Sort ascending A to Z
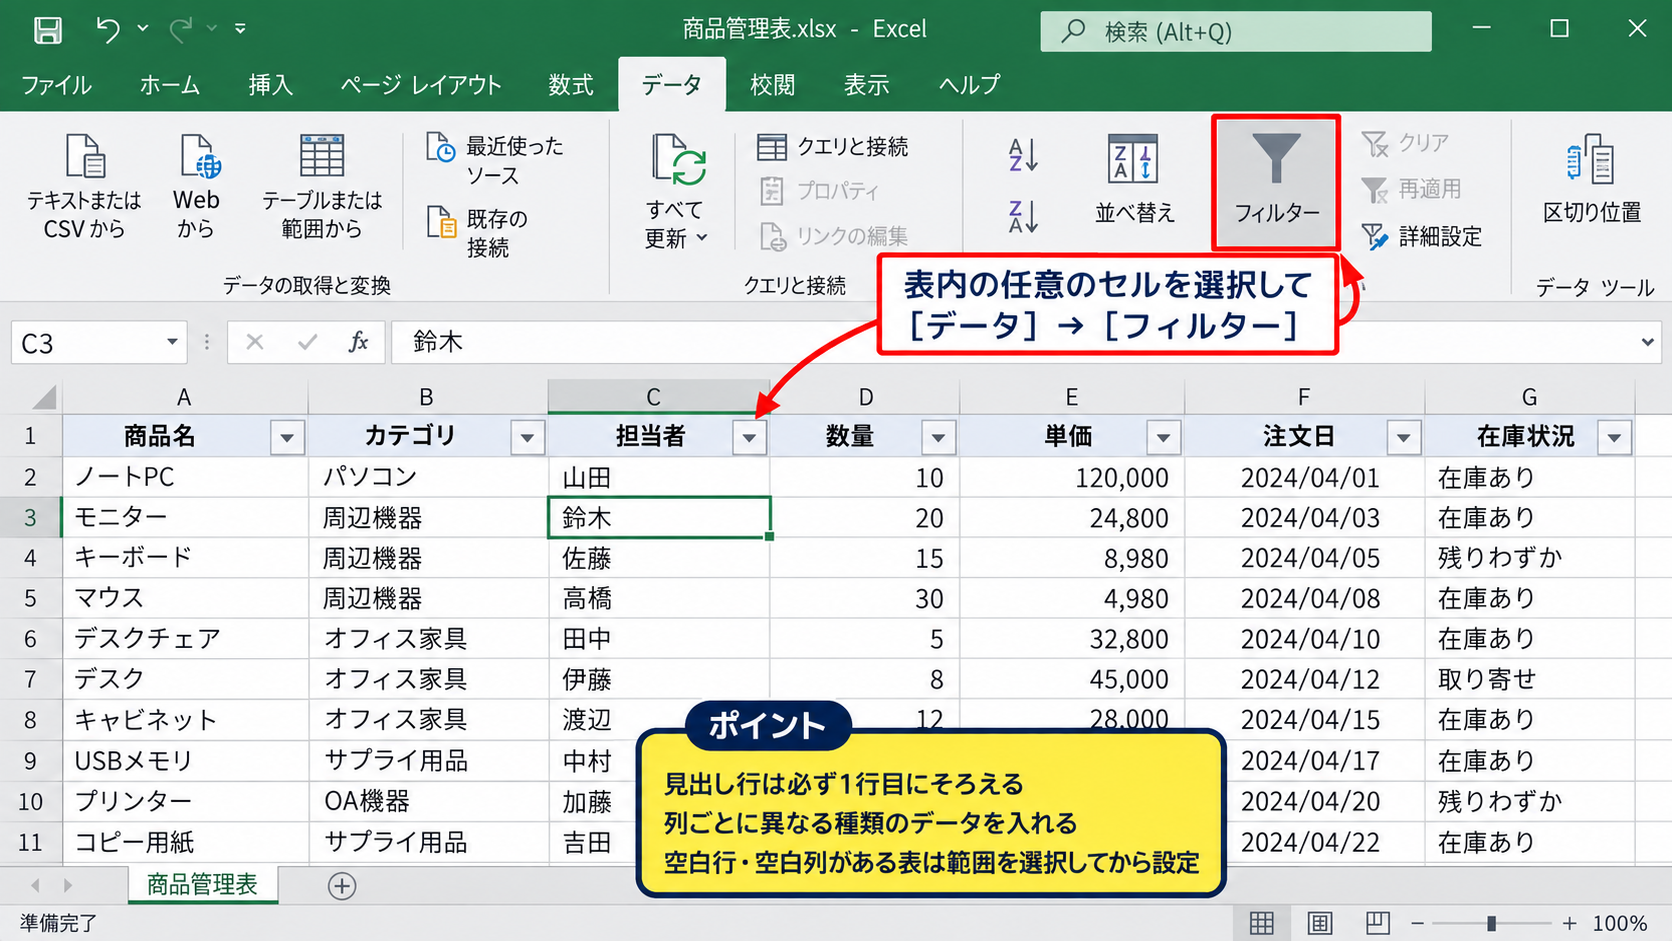1672x941 pixels. [1023, 156]
